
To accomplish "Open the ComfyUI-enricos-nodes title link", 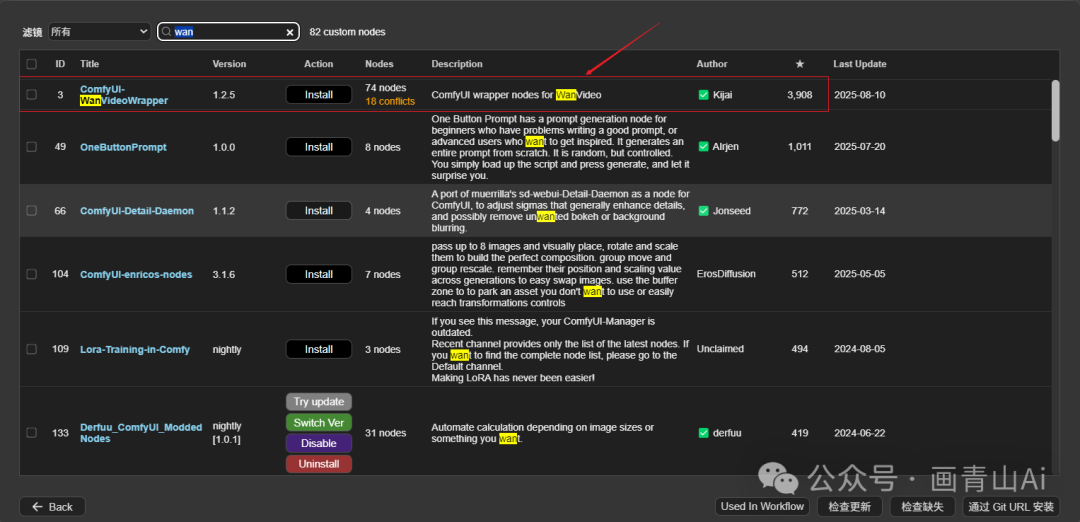I will (136, 274).
